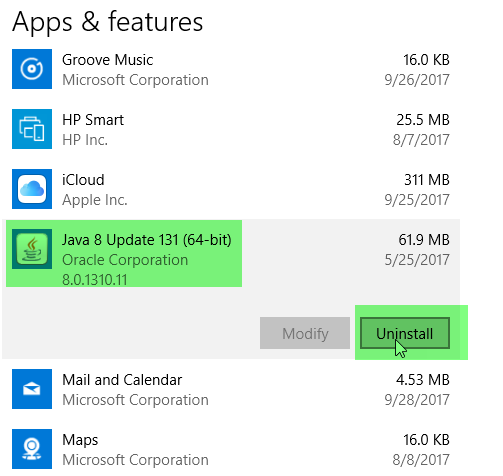Click the Oracle Corporation publisher text
This screenshot has height=476, width=503.
[x=125, y=260]
